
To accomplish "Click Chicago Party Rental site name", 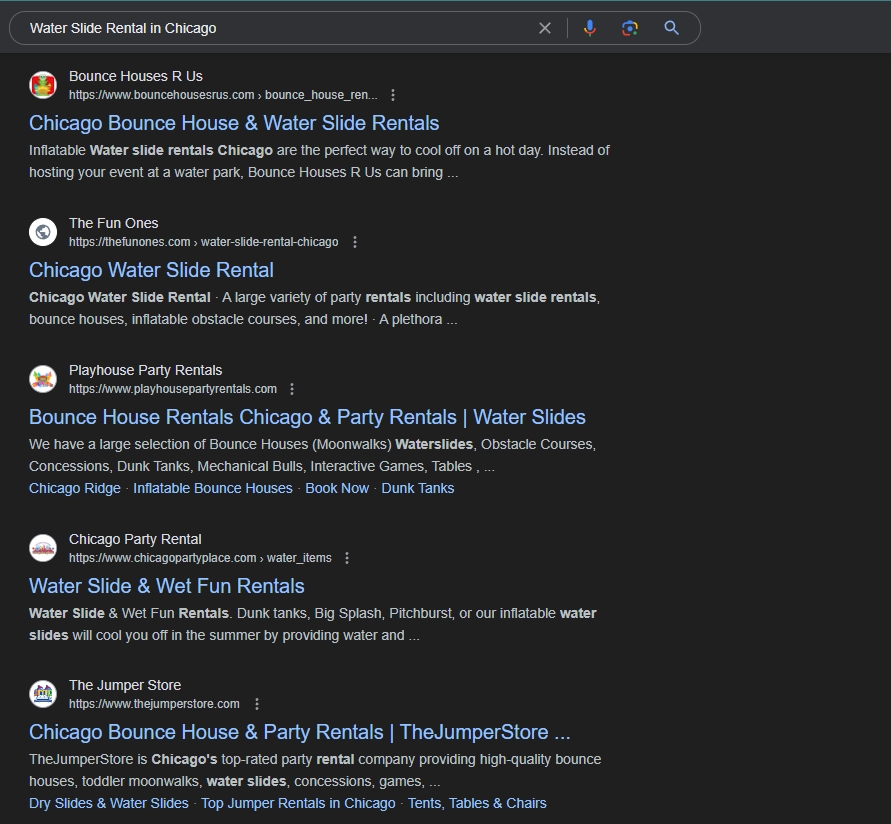I will pyautogui.click(x=135, y=539).
